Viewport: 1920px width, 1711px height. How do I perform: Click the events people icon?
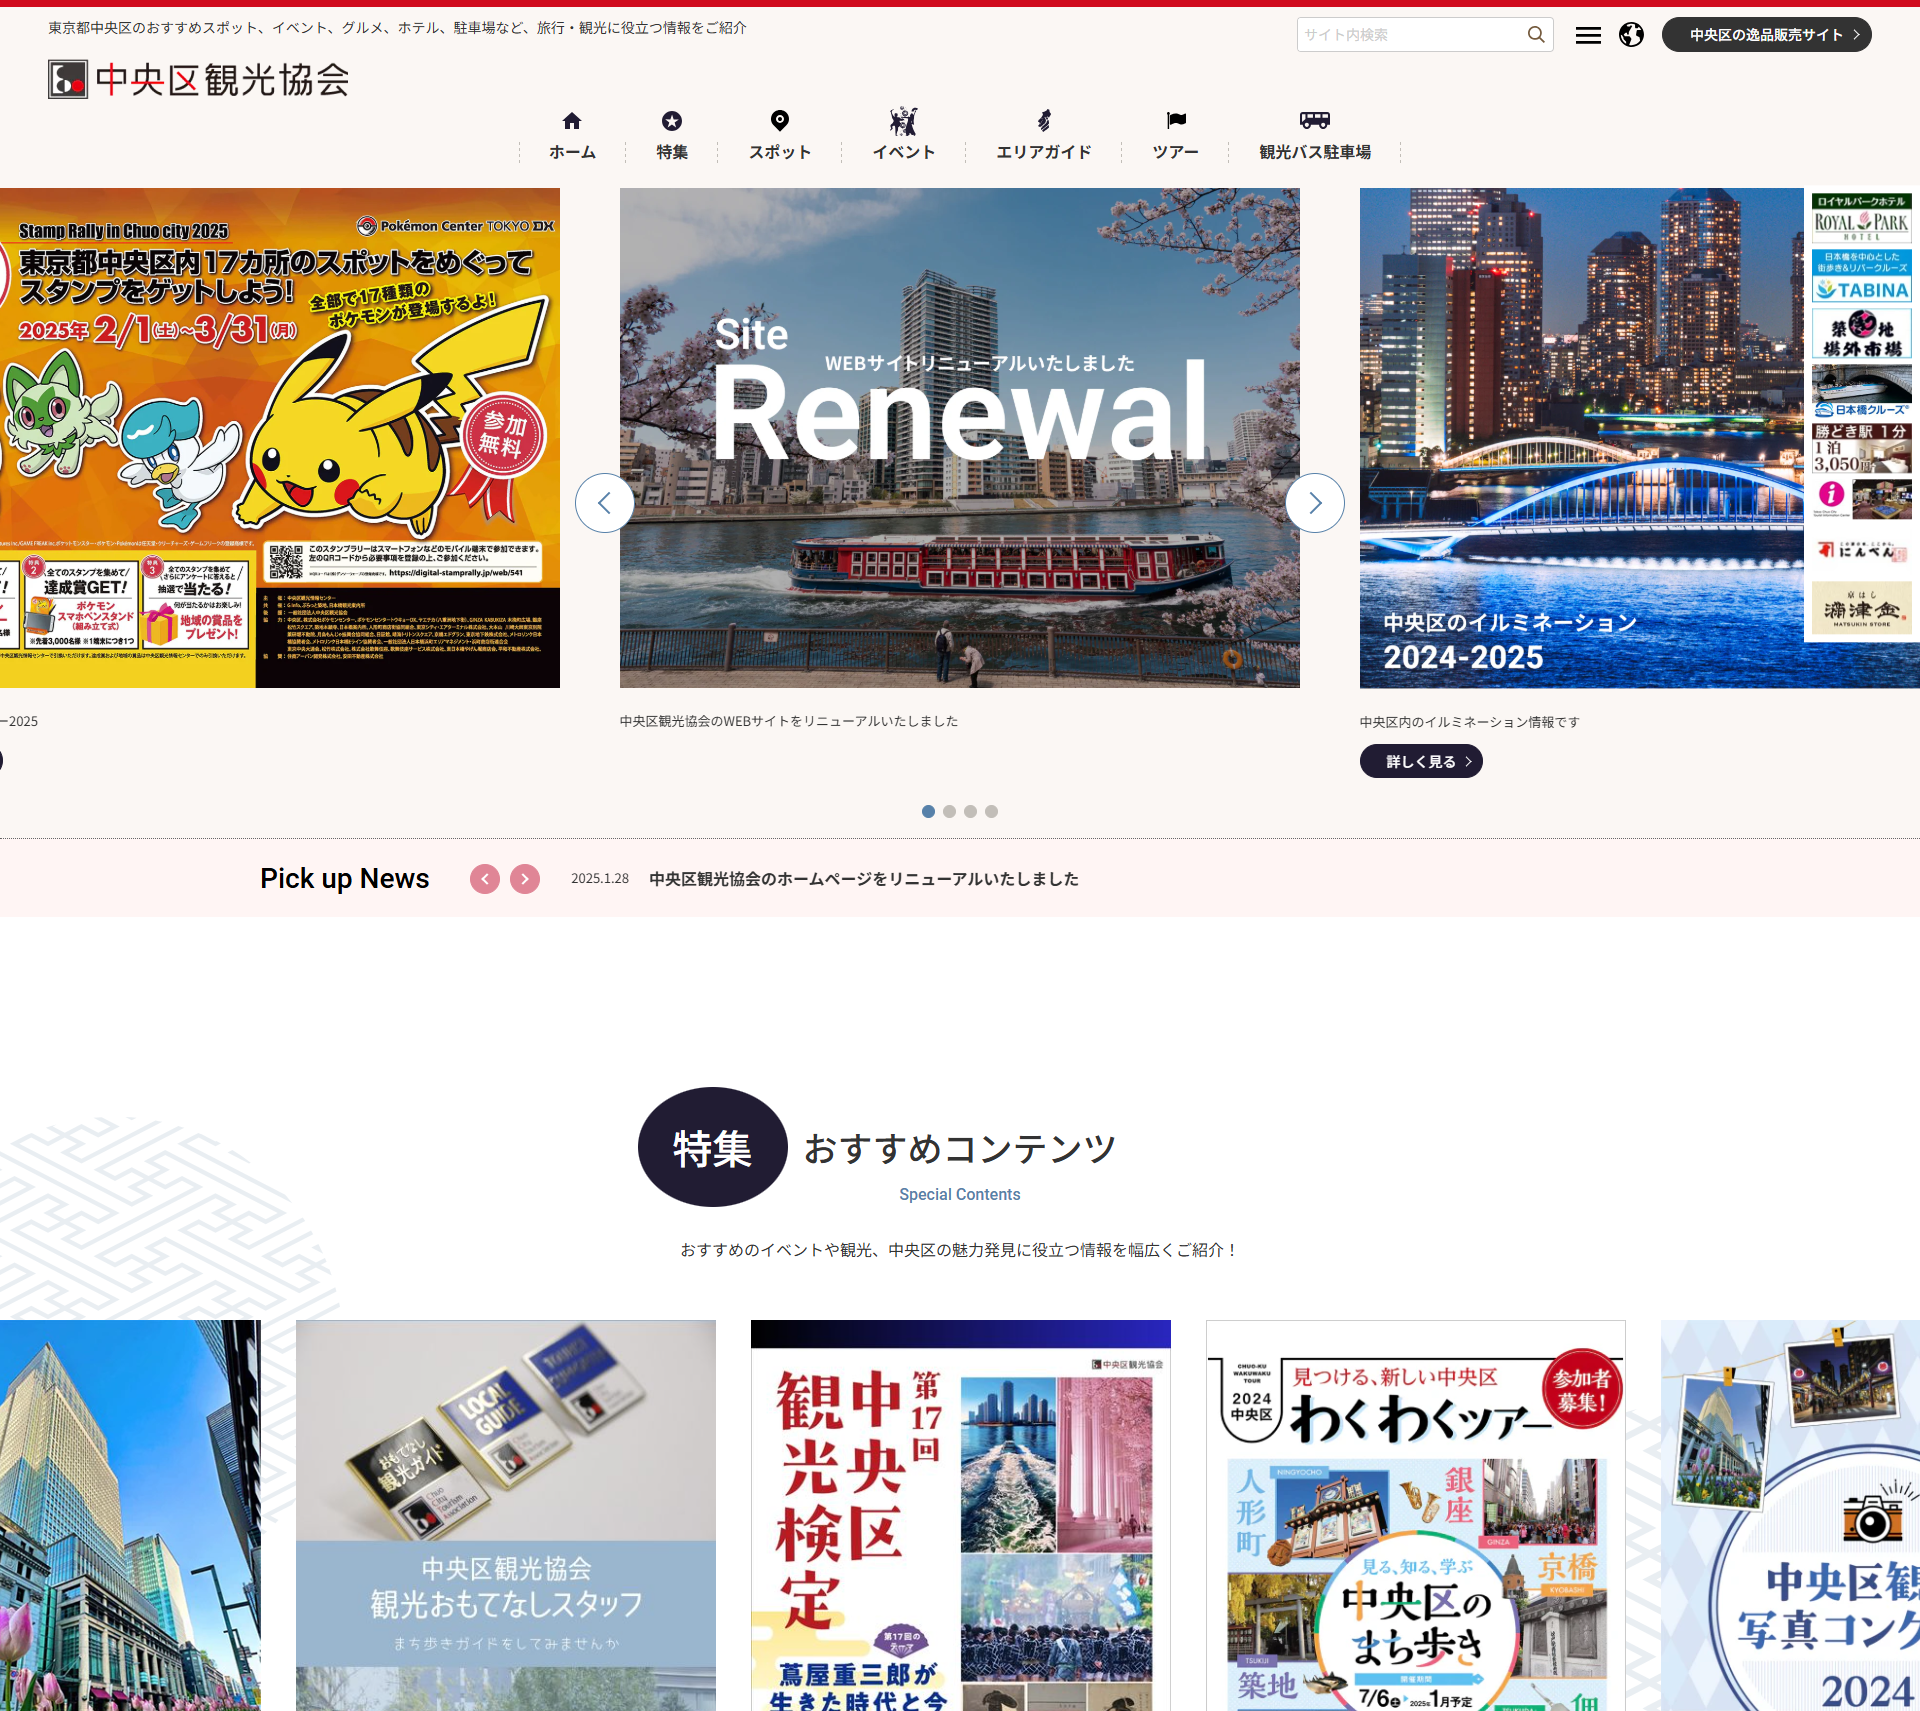pos(903,122)
